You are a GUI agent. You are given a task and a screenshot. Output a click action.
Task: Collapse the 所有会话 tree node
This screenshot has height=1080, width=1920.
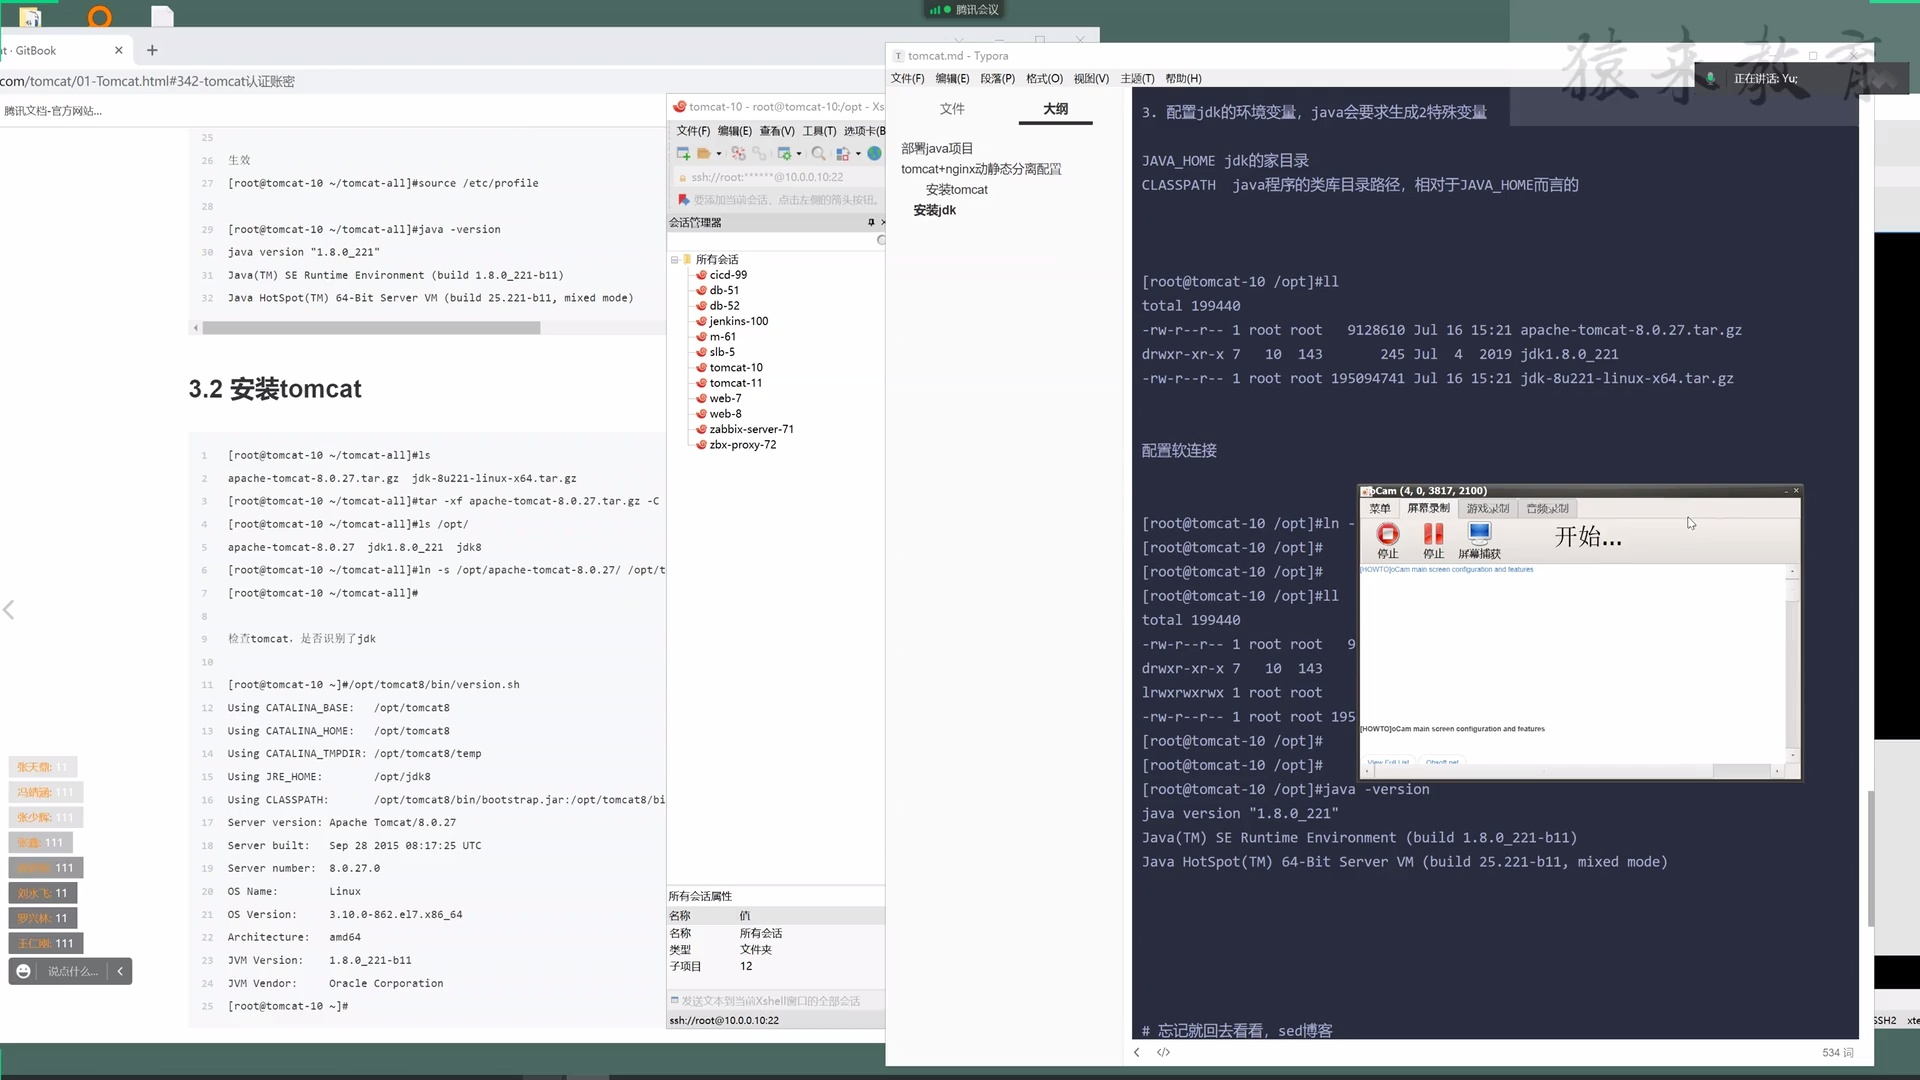[675, 260]
